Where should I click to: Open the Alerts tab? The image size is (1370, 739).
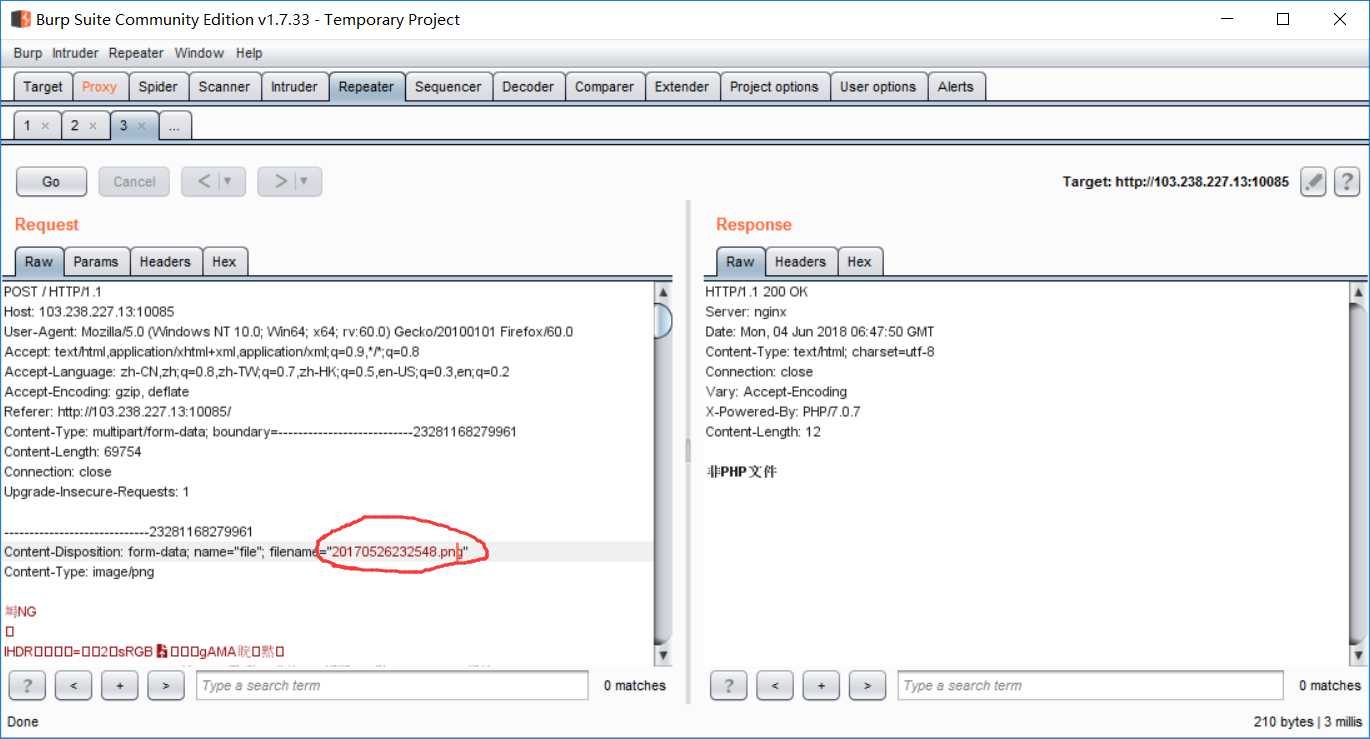click(955, 87)
